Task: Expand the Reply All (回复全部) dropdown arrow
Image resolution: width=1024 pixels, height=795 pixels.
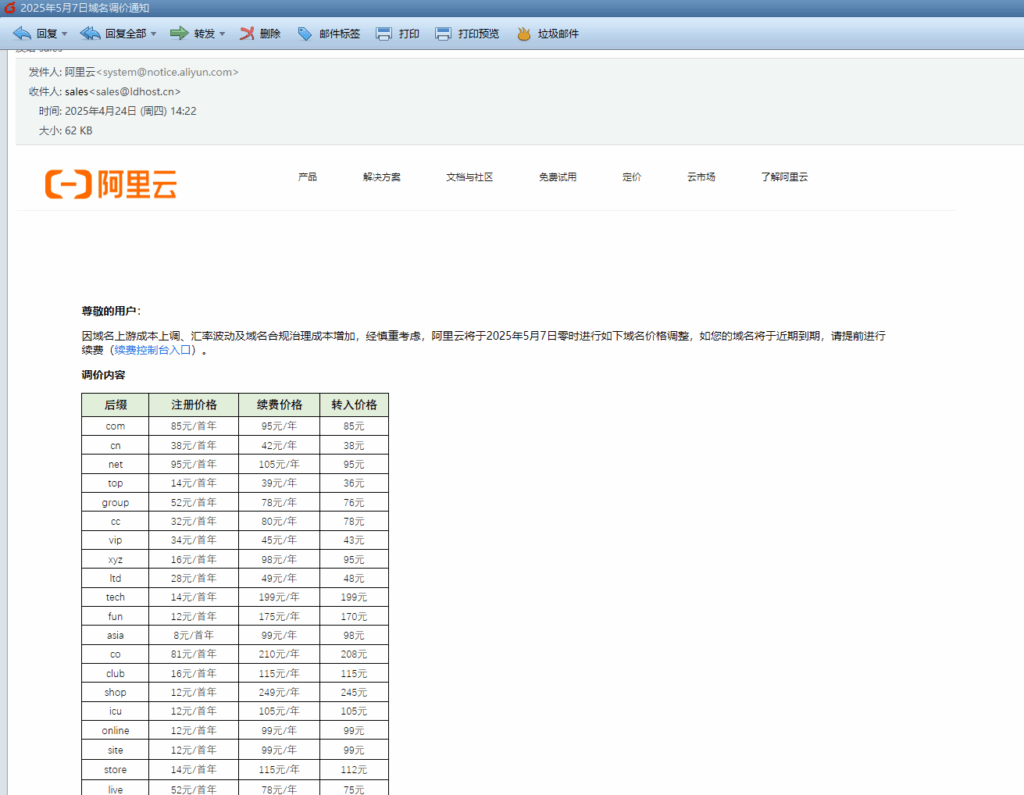Action: pyautogui.click(x=153, y=34)
